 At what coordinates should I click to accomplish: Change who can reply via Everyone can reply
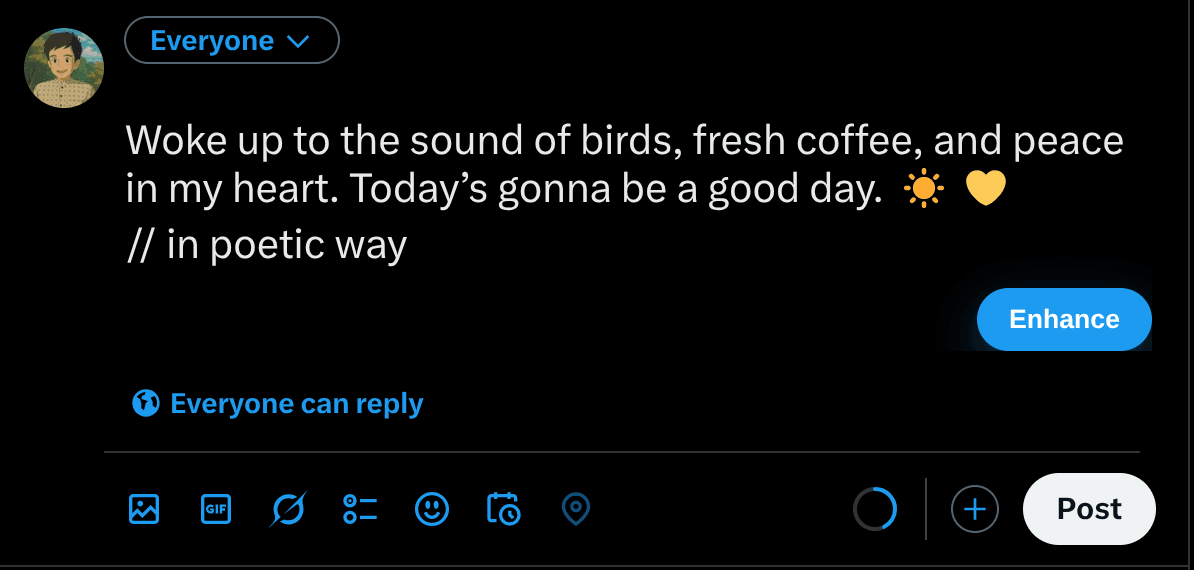pyautogui.click(x=296, y=404)
